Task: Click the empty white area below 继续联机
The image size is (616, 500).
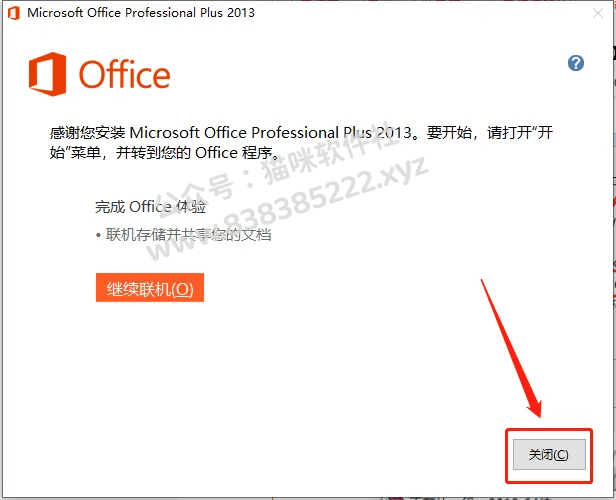Action: (x=275, y=373)
